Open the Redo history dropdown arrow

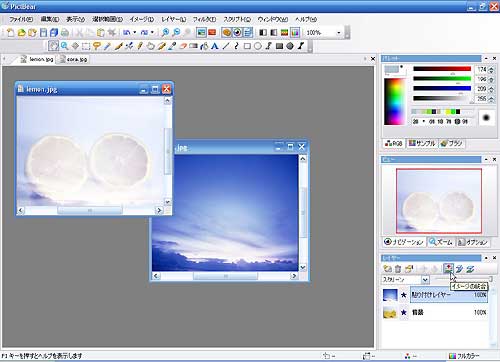point(152,33)
